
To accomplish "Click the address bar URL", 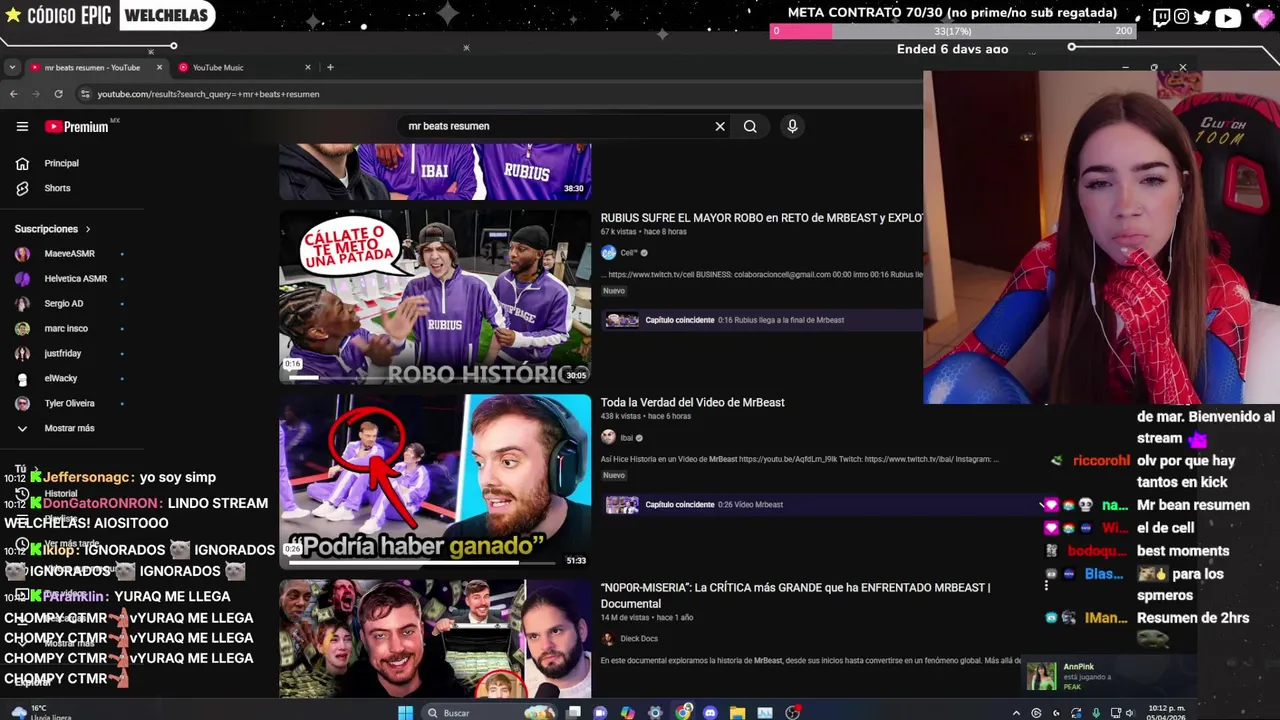I will (x=208, y=94).
